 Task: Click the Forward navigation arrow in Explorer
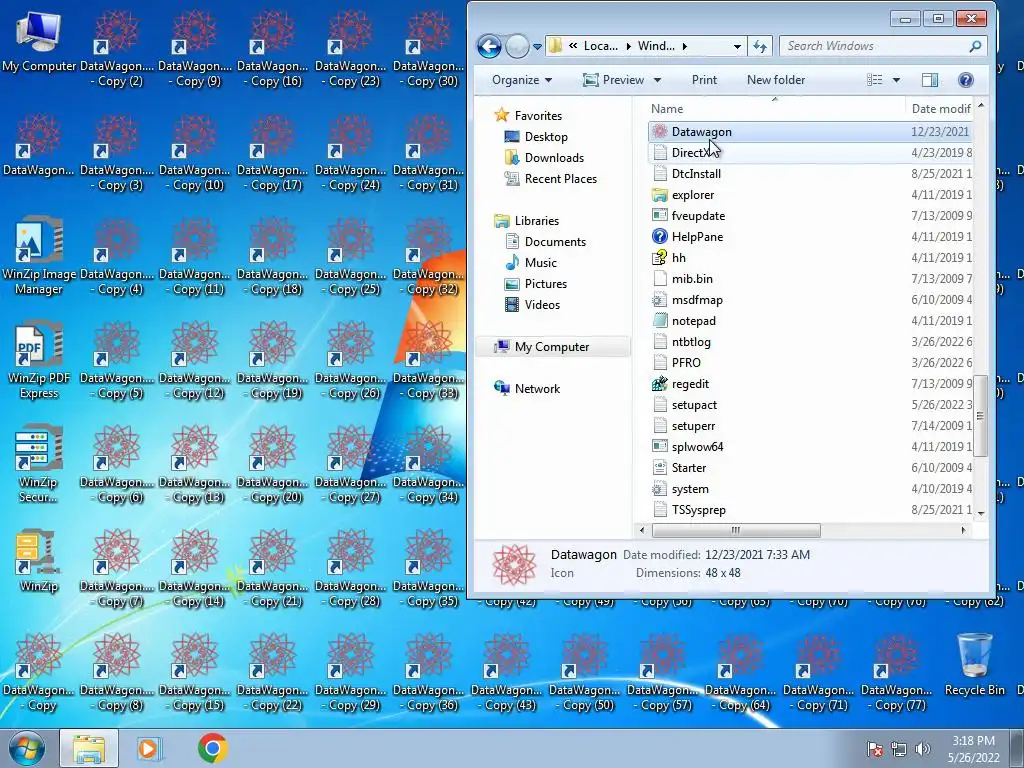pyautogui.click(x=517, y=46)
